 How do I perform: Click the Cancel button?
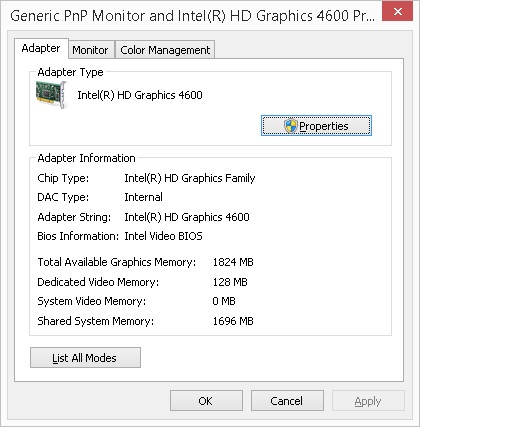287,401
